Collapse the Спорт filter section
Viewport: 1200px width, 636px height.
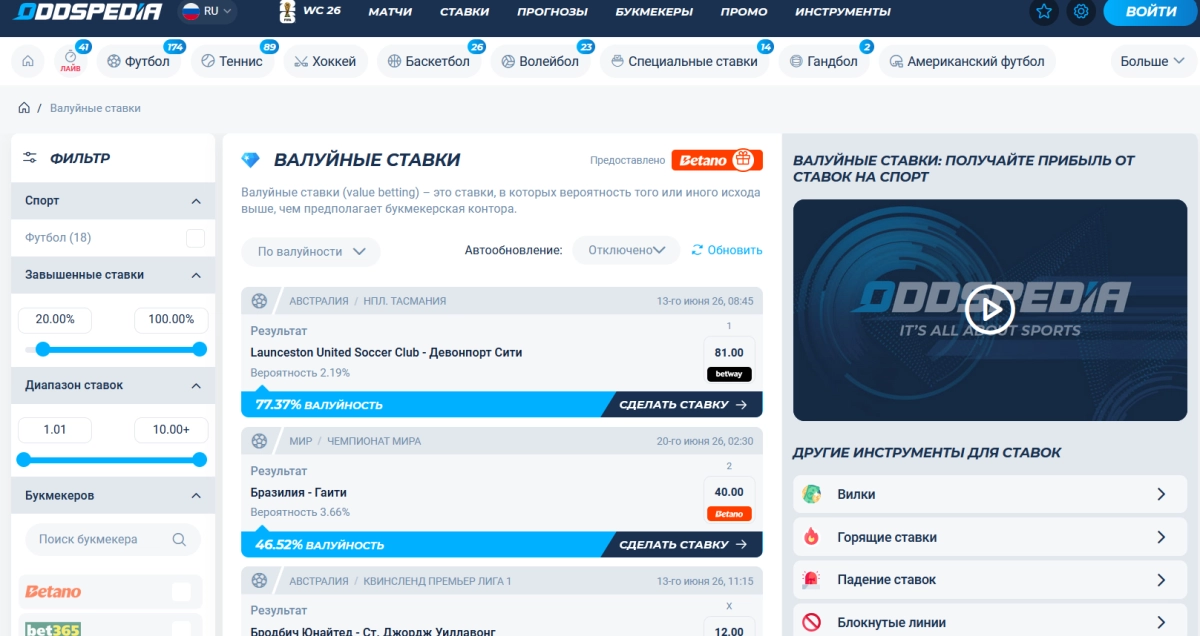[196, 201]
